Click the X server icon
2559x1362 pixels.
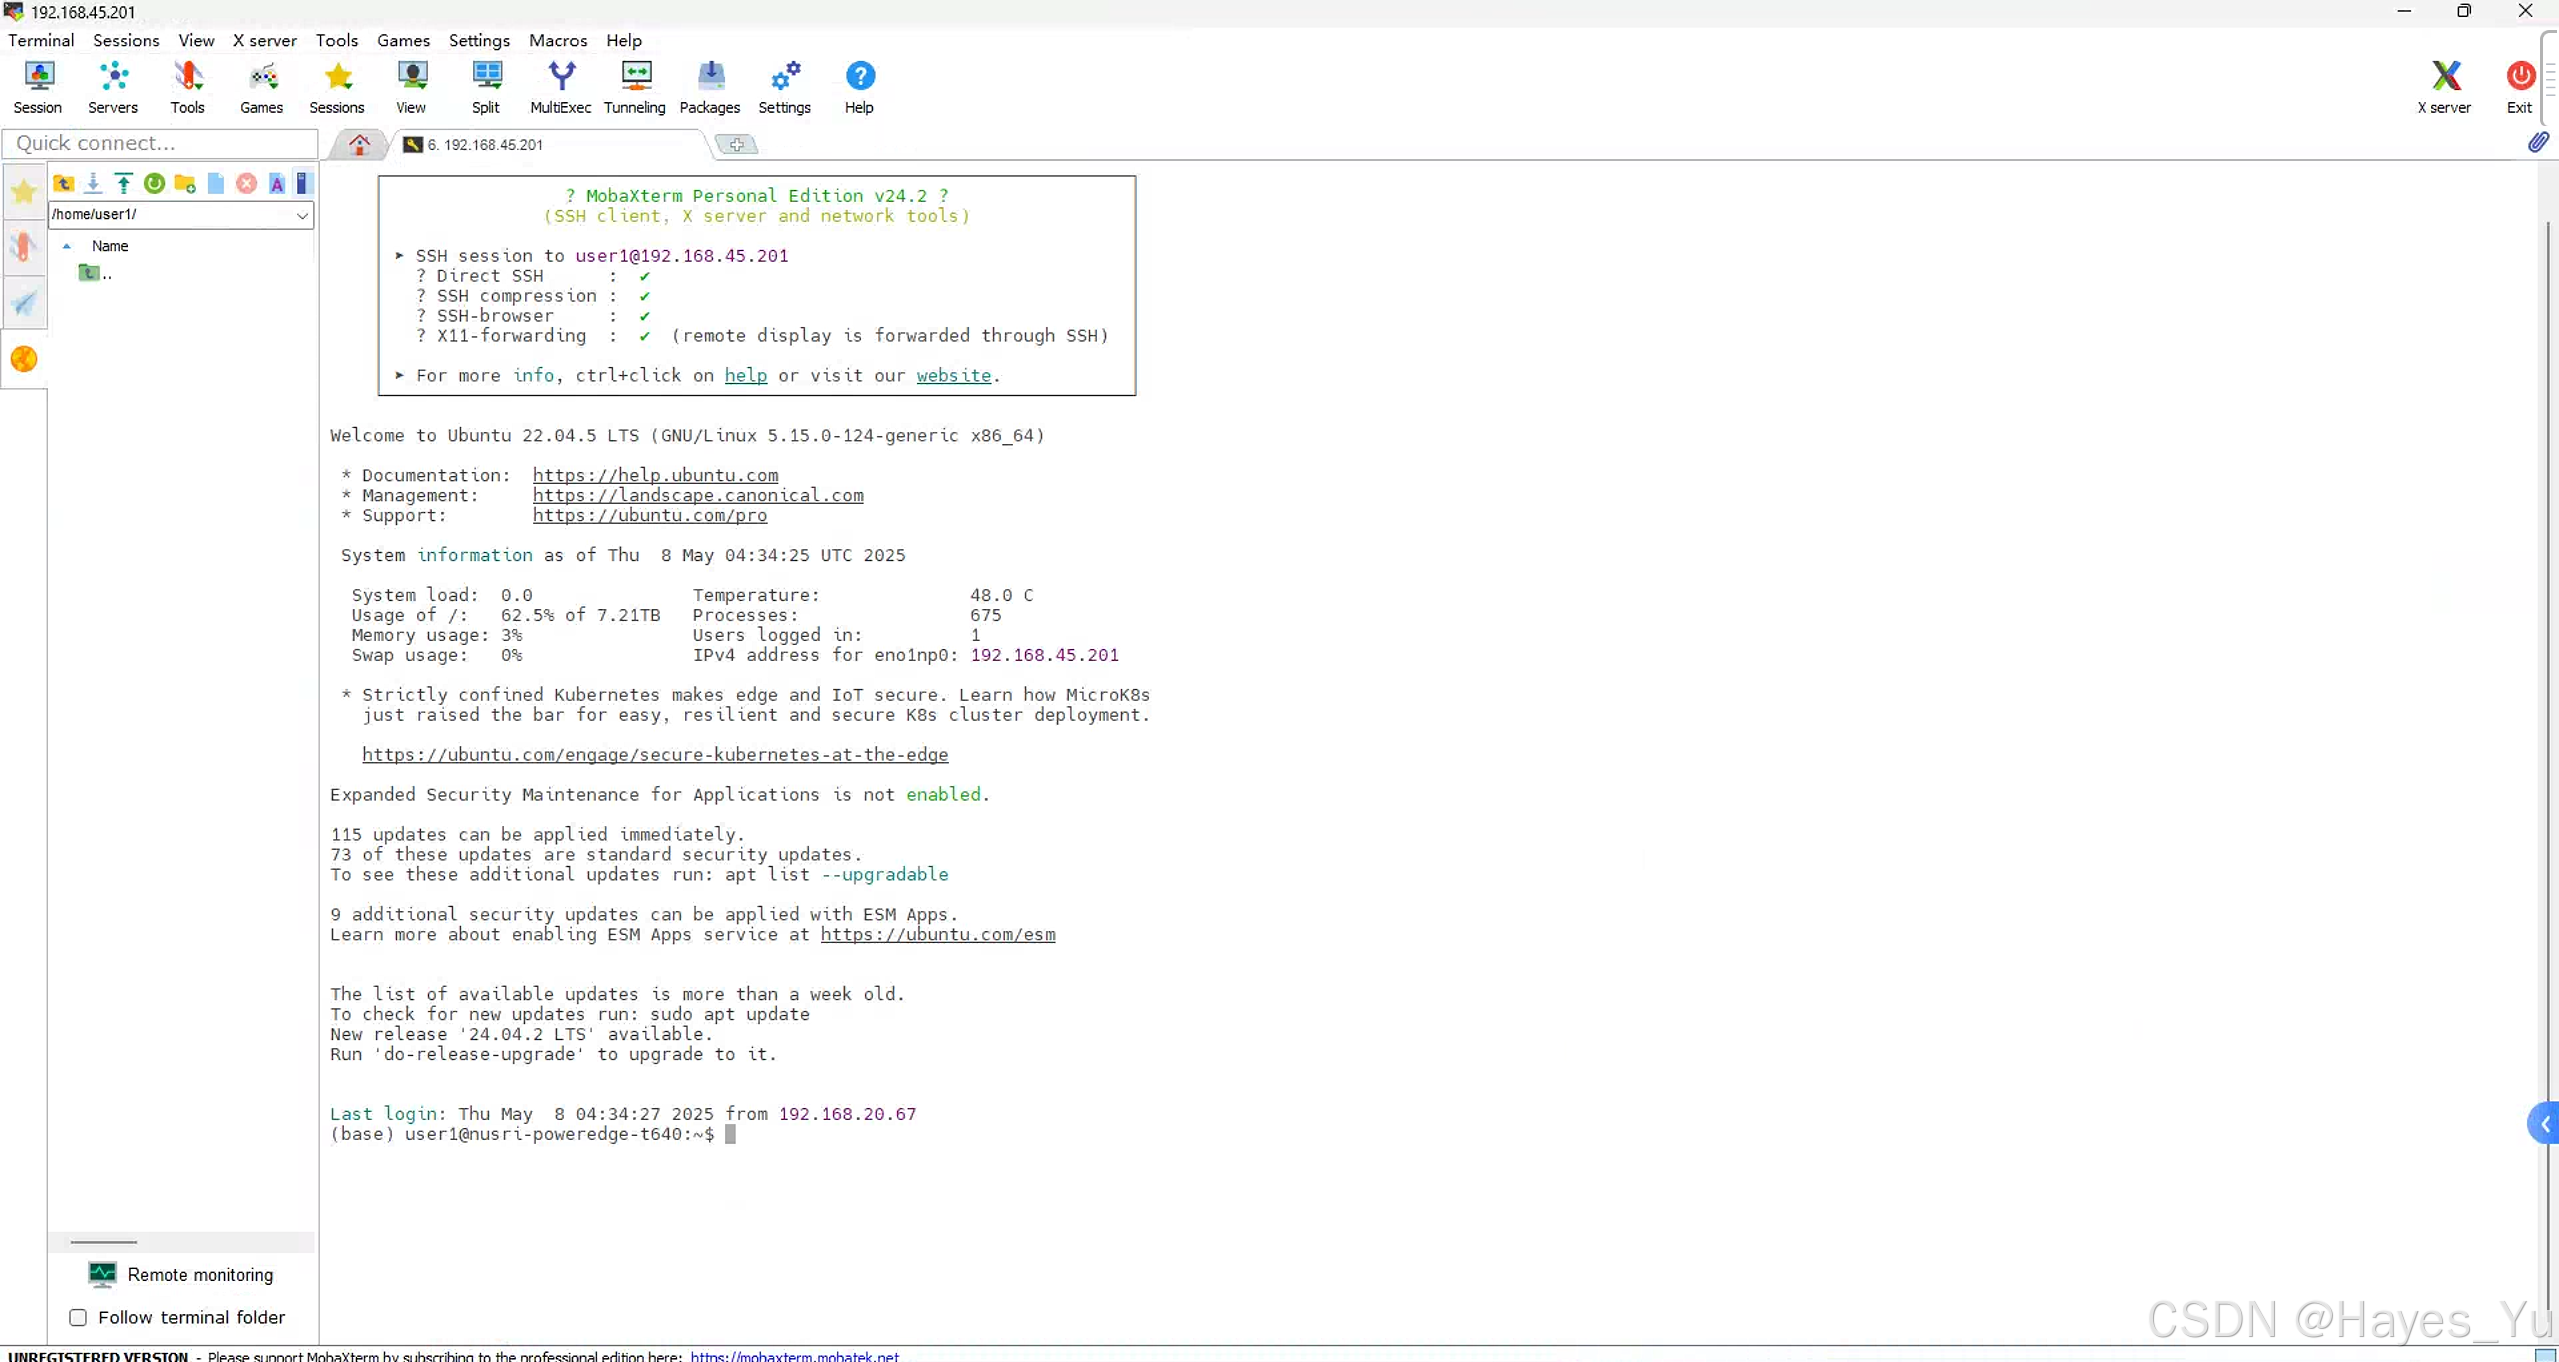2443,87
